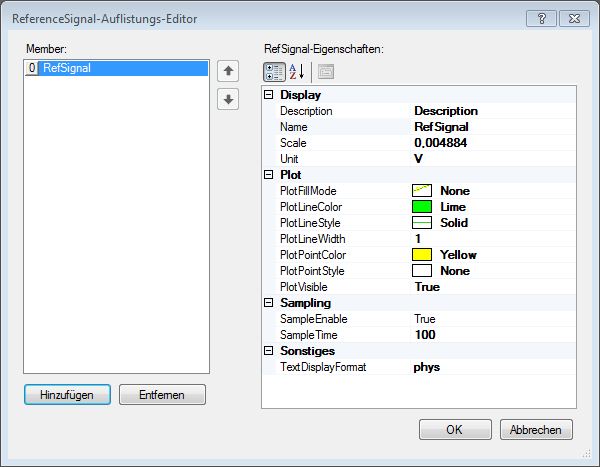The width and height of the screenshot is (600, 467).
Task: Collapse the Sampling category
Action: (269, 303)
